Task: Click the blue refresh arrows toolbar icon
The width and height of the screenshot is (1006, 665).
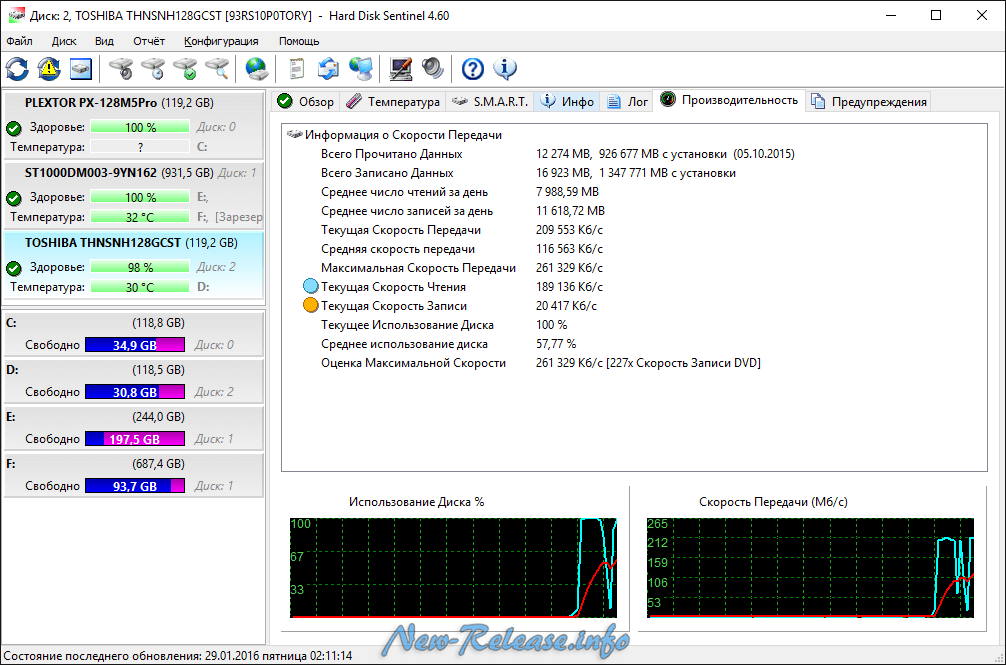Action: coord(17,69)
